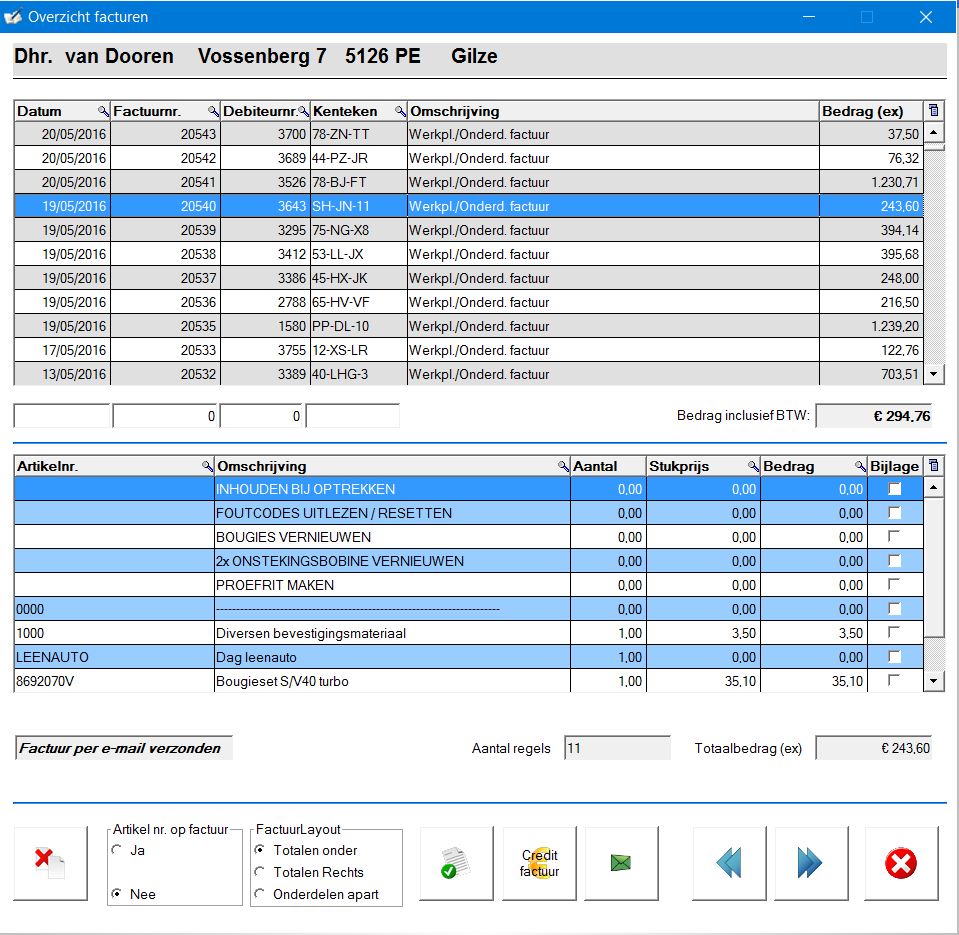Screen dimensions: 959x935
Task: Click the approve invoice document button
Action: (456, 863)
